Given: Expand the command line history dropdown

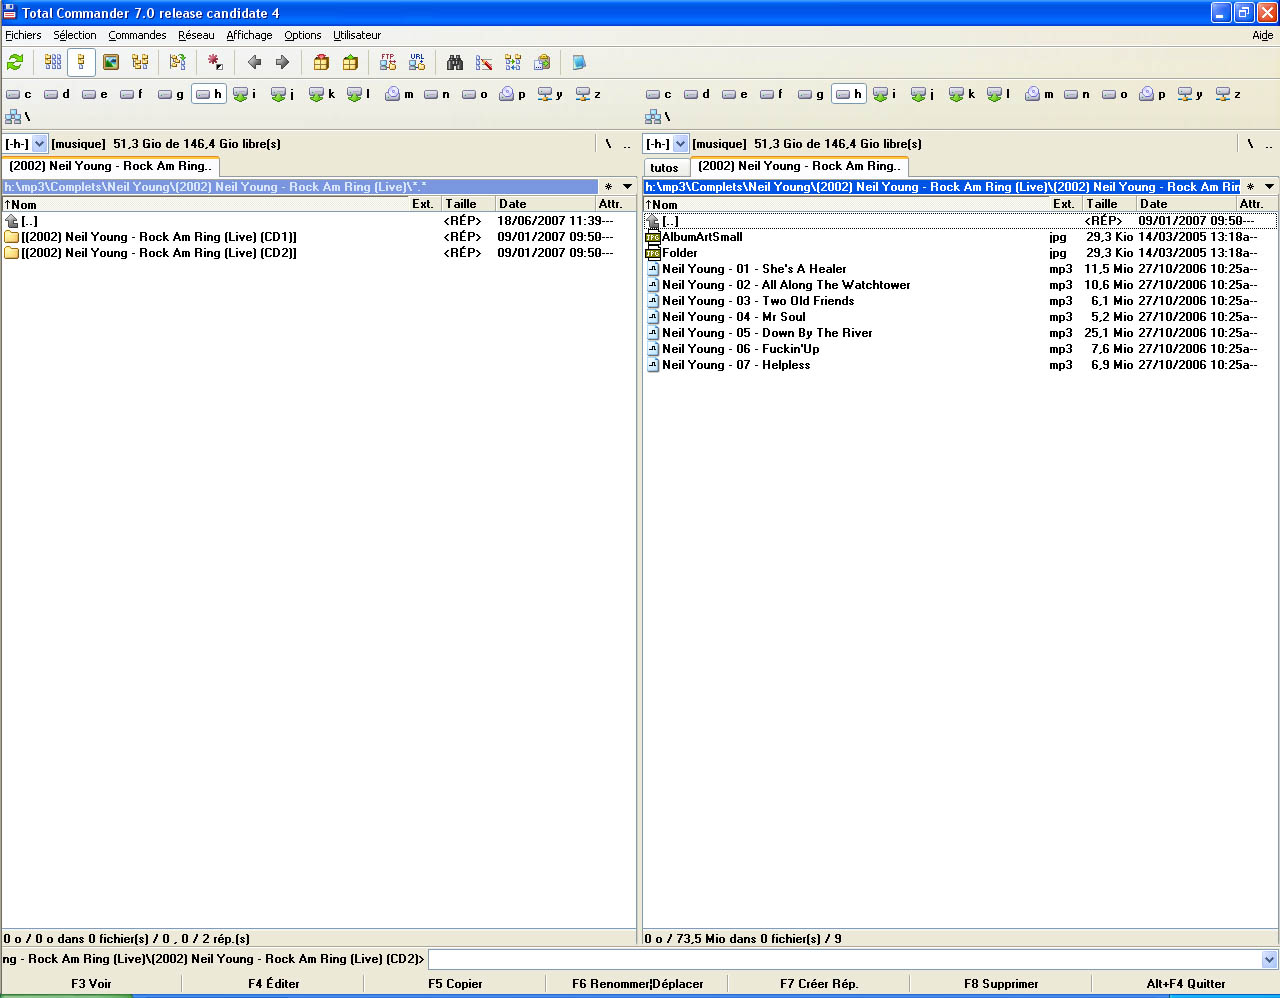Looking at the screenshot, I should click(x=1269, y=960).
